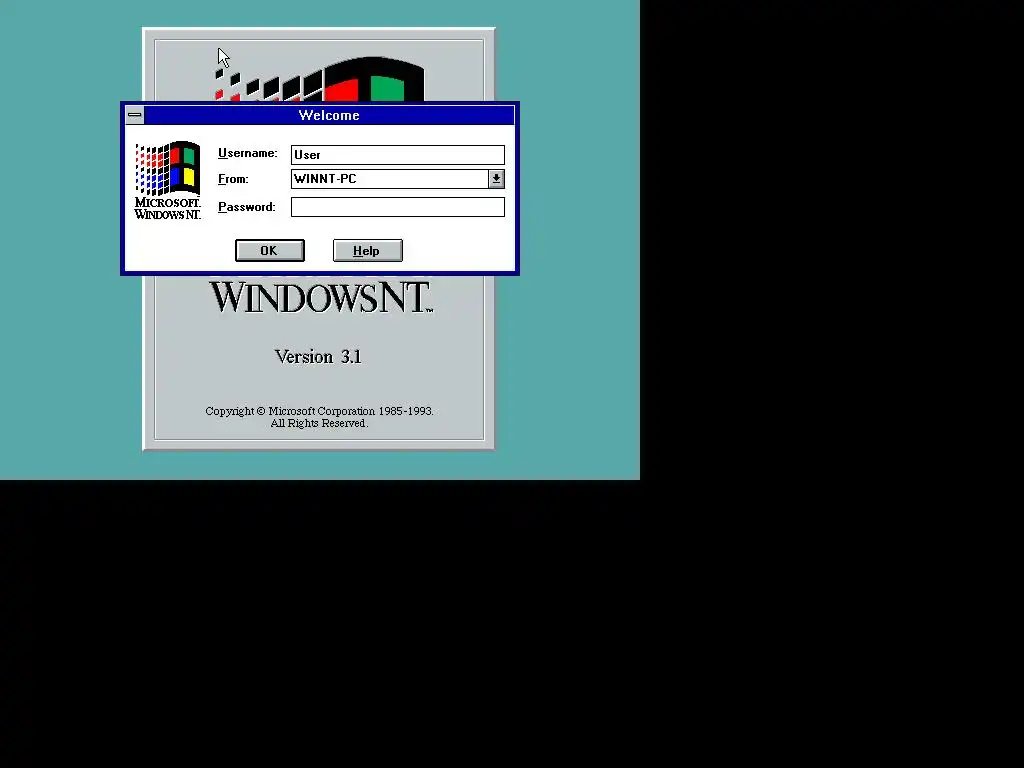Click into the Password field
Image resolution: width=1024 pixels, height=768 pixels.
[398, 207]
